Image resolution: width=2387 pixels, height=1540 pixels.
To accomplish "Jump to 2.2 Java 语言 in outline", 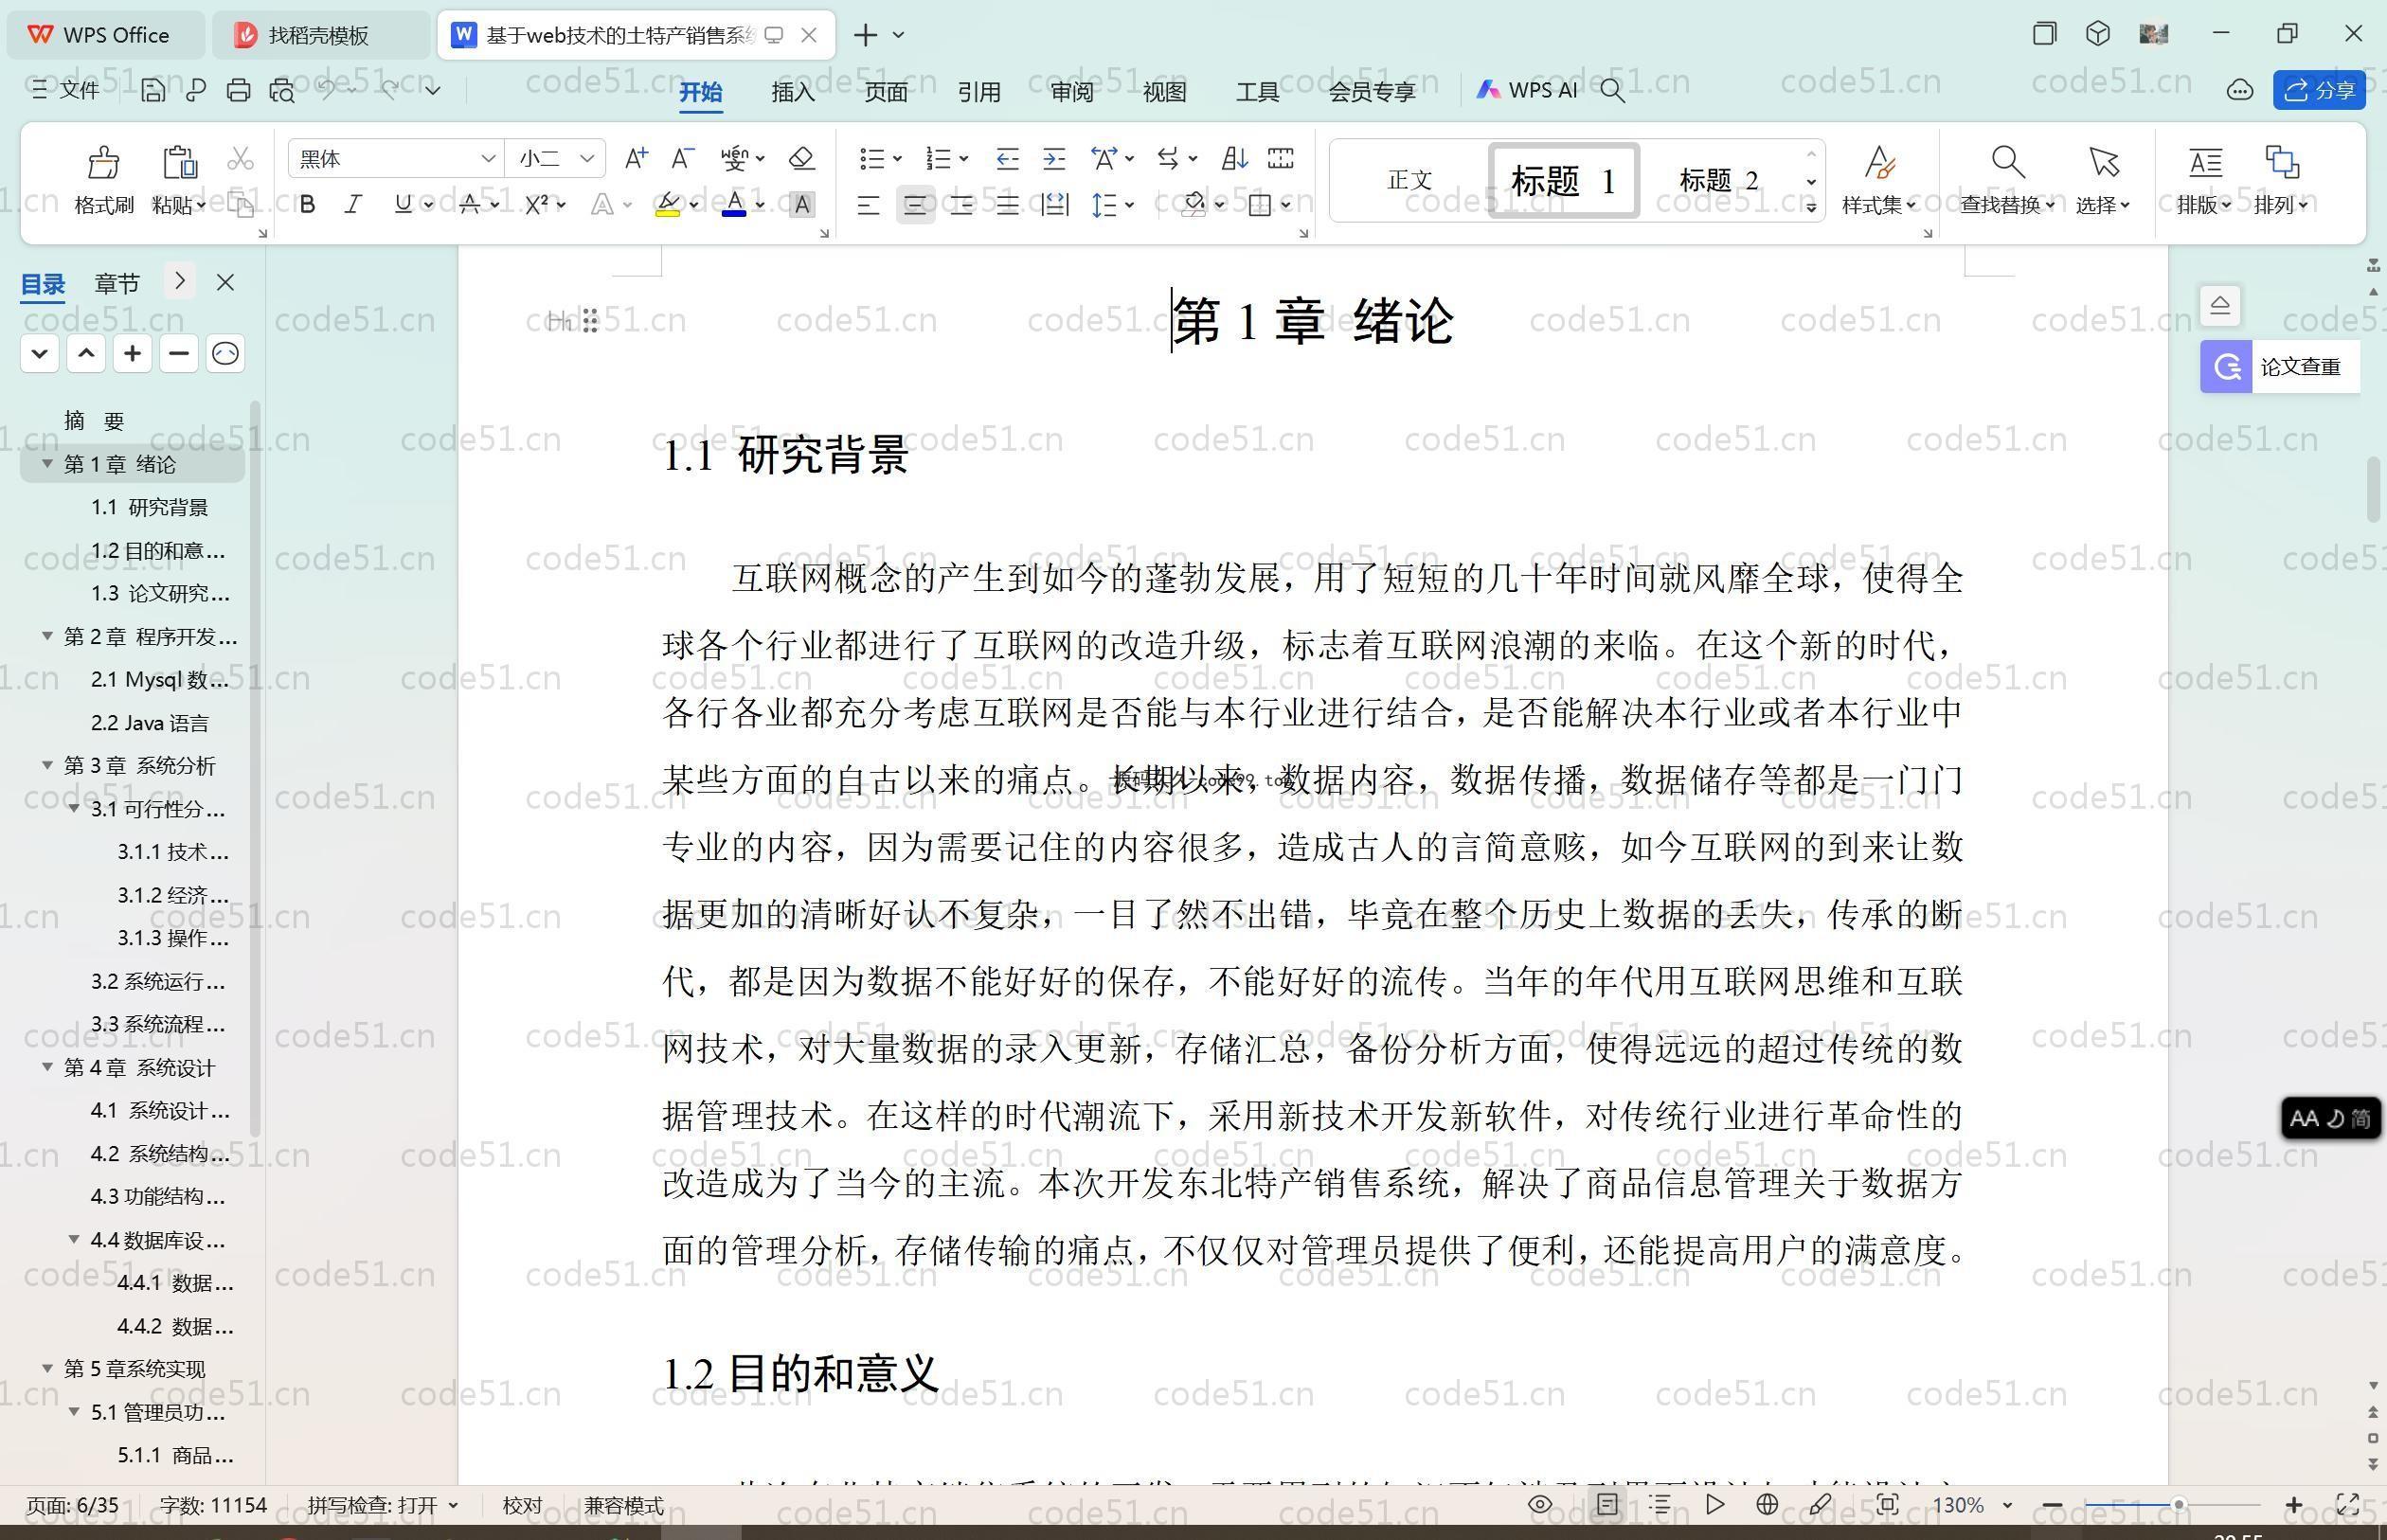I will [x=150, y=722].
